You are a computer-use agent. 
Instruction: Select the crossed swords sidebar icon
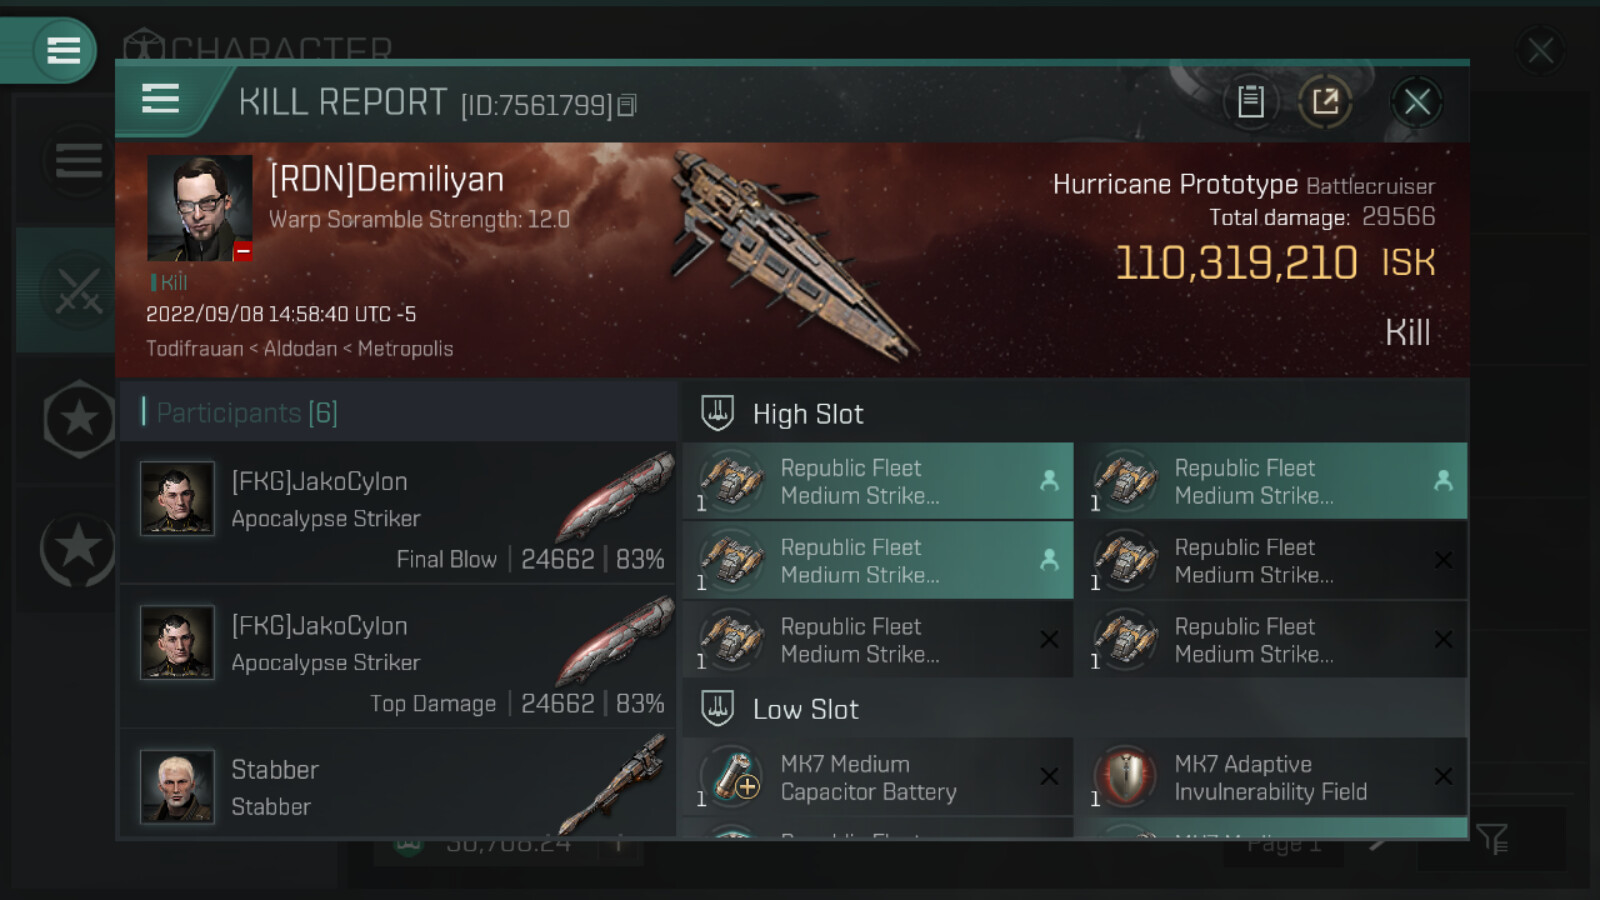78,290
